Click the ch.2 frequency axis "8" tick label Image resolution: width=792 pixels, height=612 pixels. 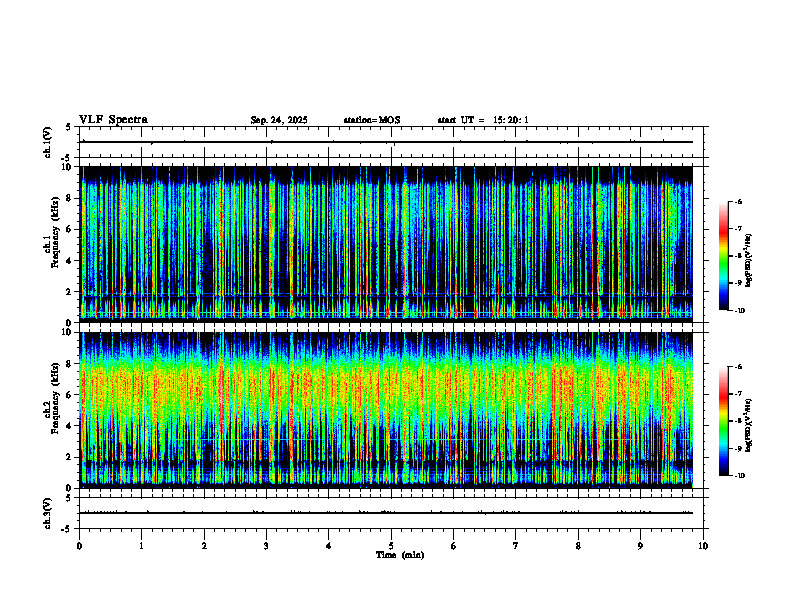pyautogui.click(x=70, y=364)
